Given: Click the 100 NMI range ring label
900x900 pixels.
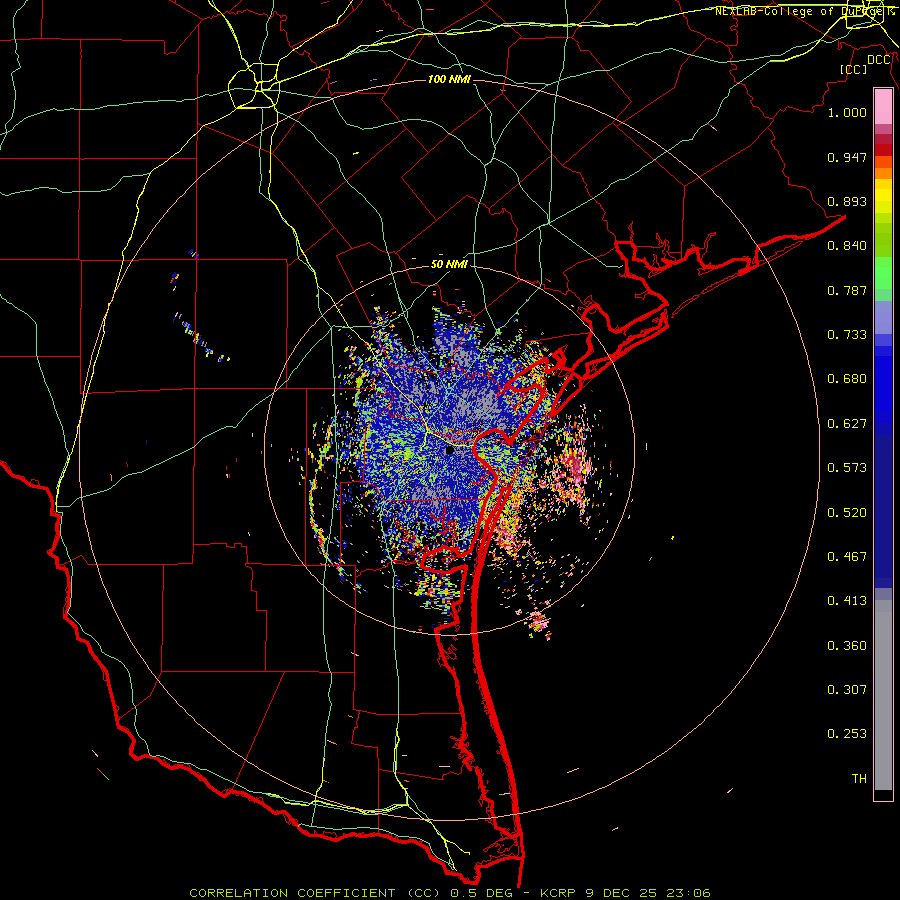Looking at the screenshot, I should tap(449, 79).
